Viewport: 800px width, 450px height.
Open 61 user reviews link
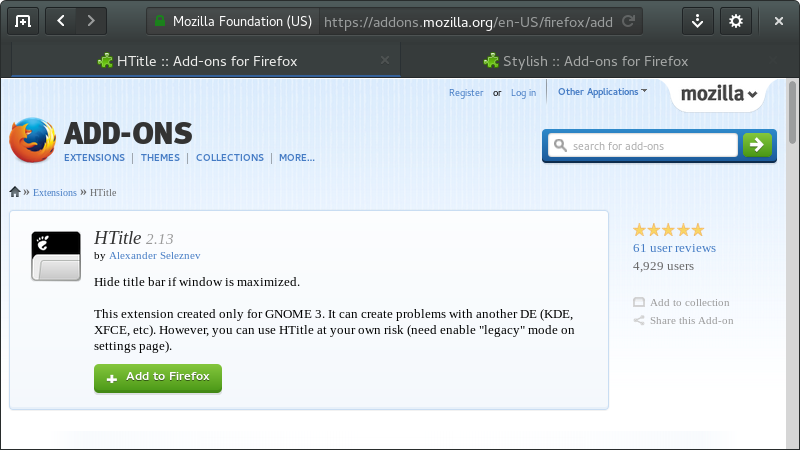(674, 248)
